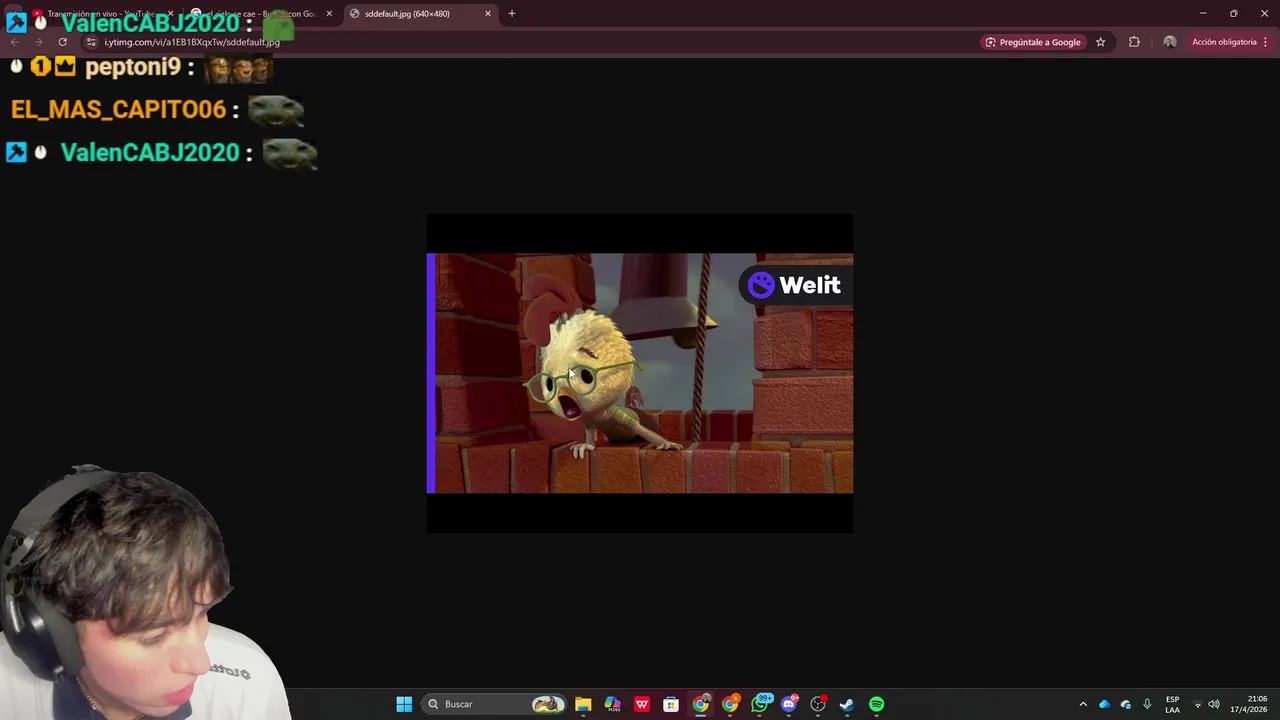Click the EL_MAS_CAPITO06 chat username
This screenshot has height=720, width=1280.
[x=118, y=109]
